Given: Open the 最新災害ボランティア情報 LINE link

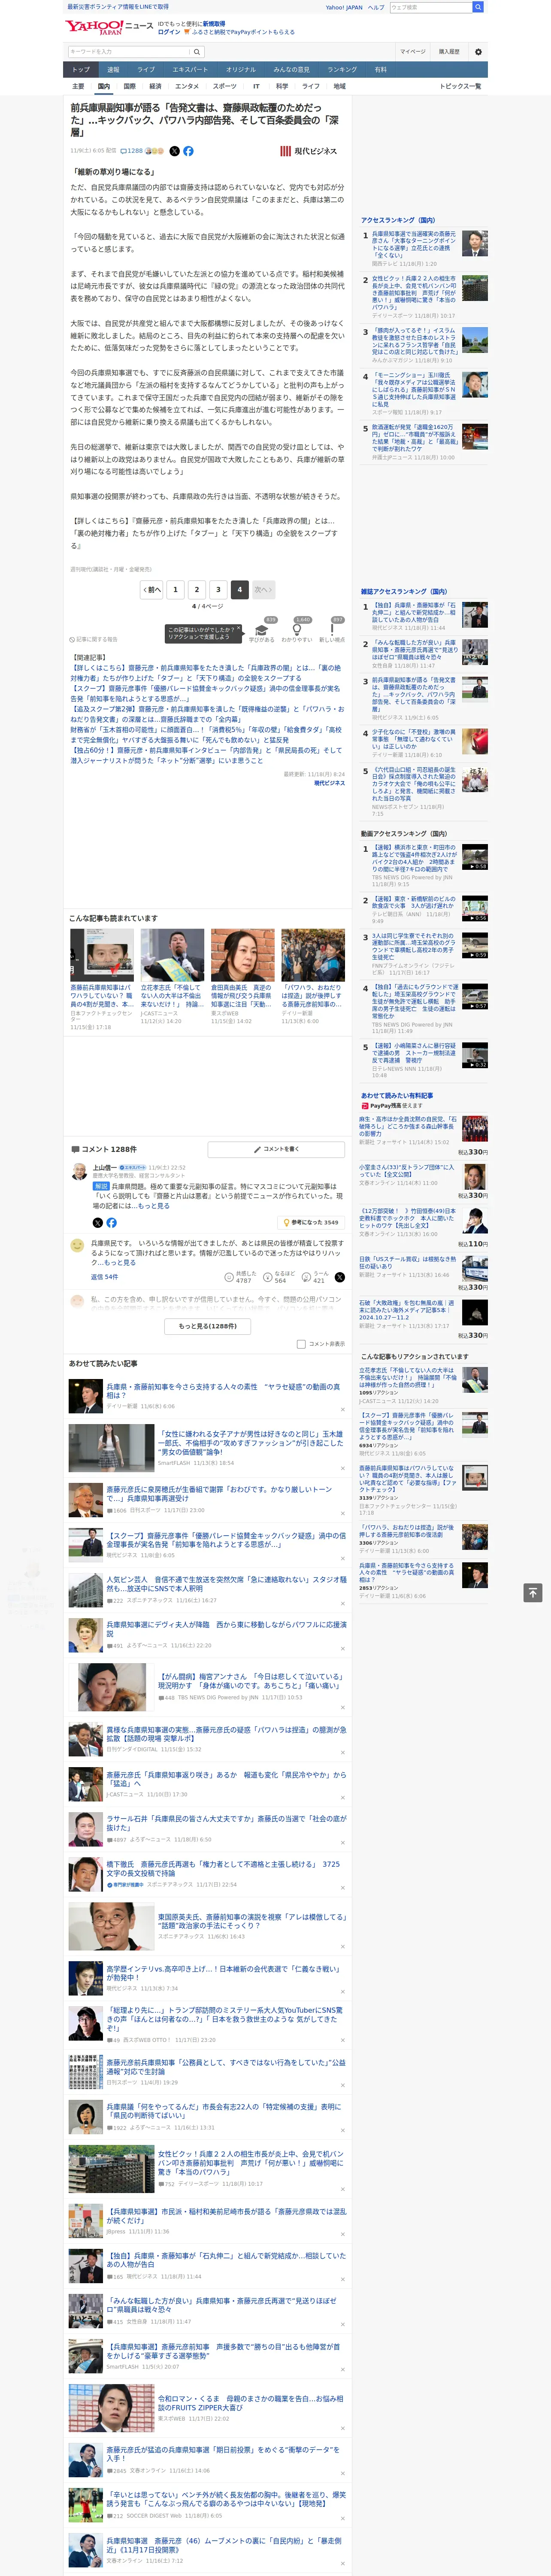Looking at the screenshot, I should coord(117,7).
